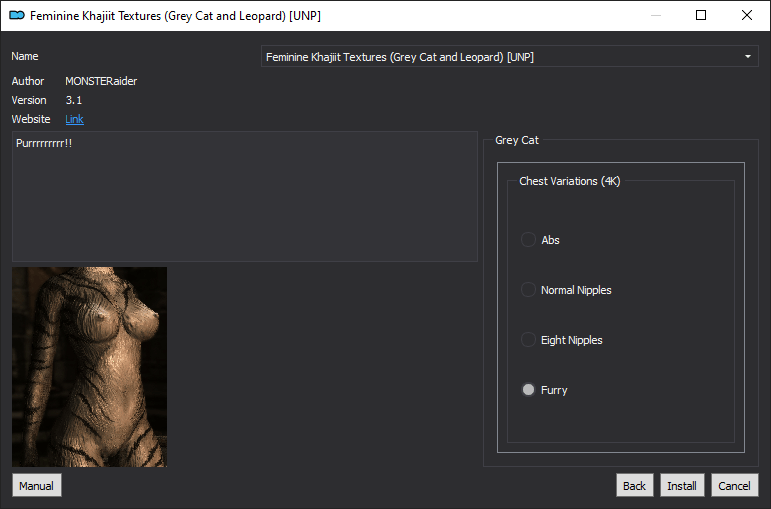
Task: Maximize the installer window
Action: coord(701,15)
